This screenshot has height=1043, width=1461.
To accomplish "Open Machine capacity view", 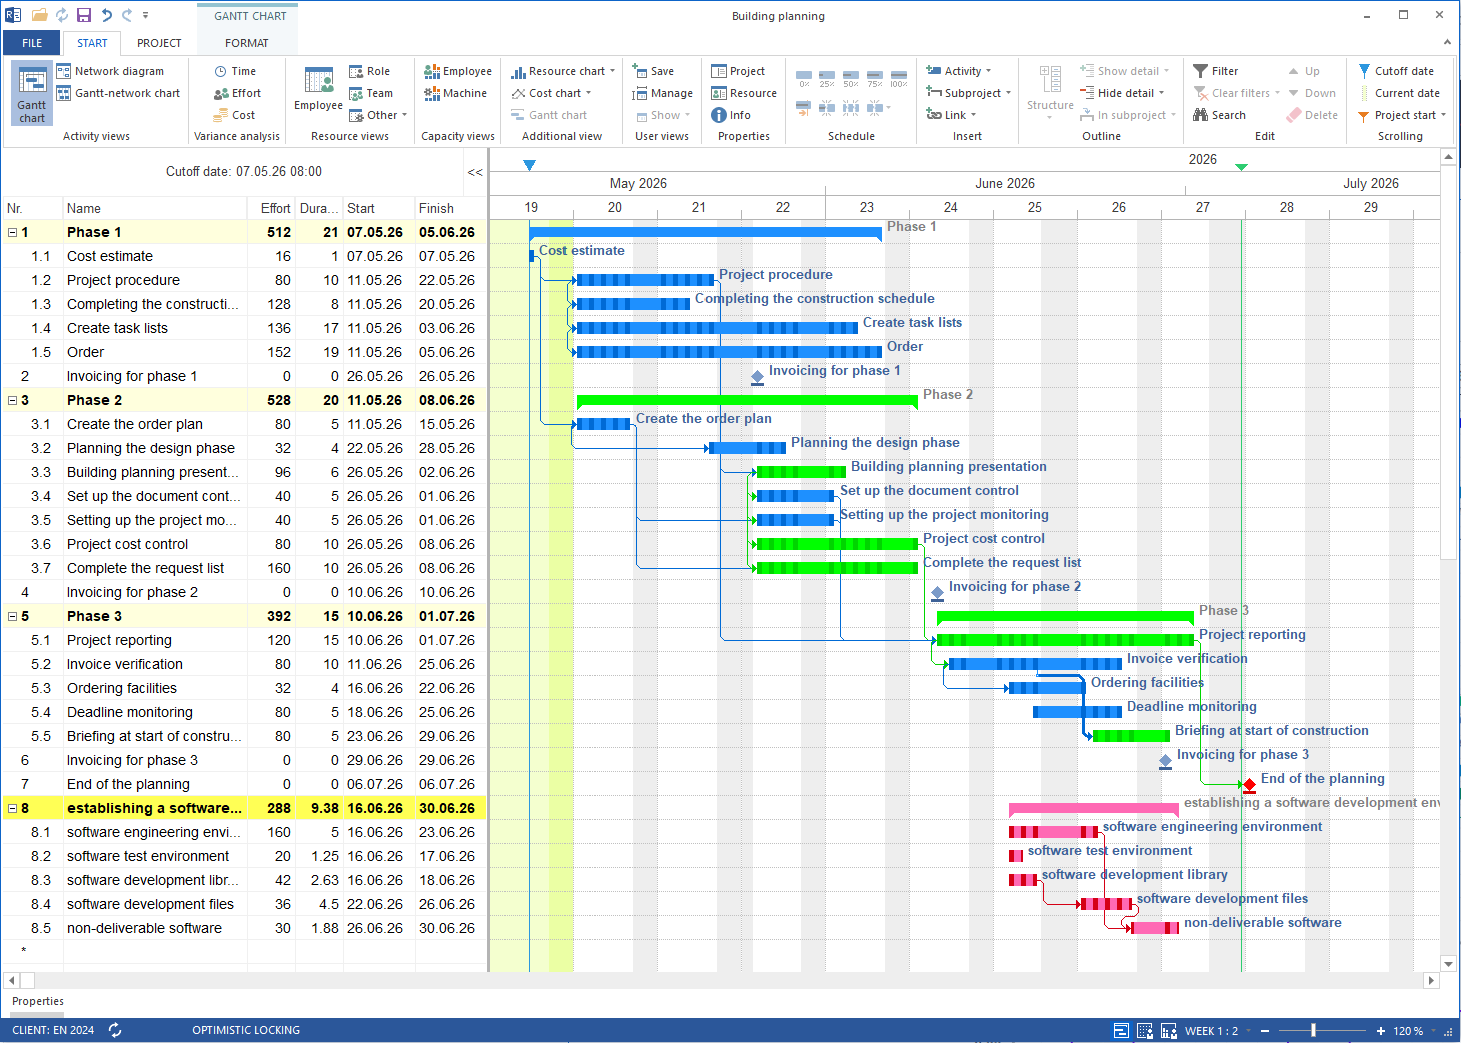I will (x=455, y=93).
